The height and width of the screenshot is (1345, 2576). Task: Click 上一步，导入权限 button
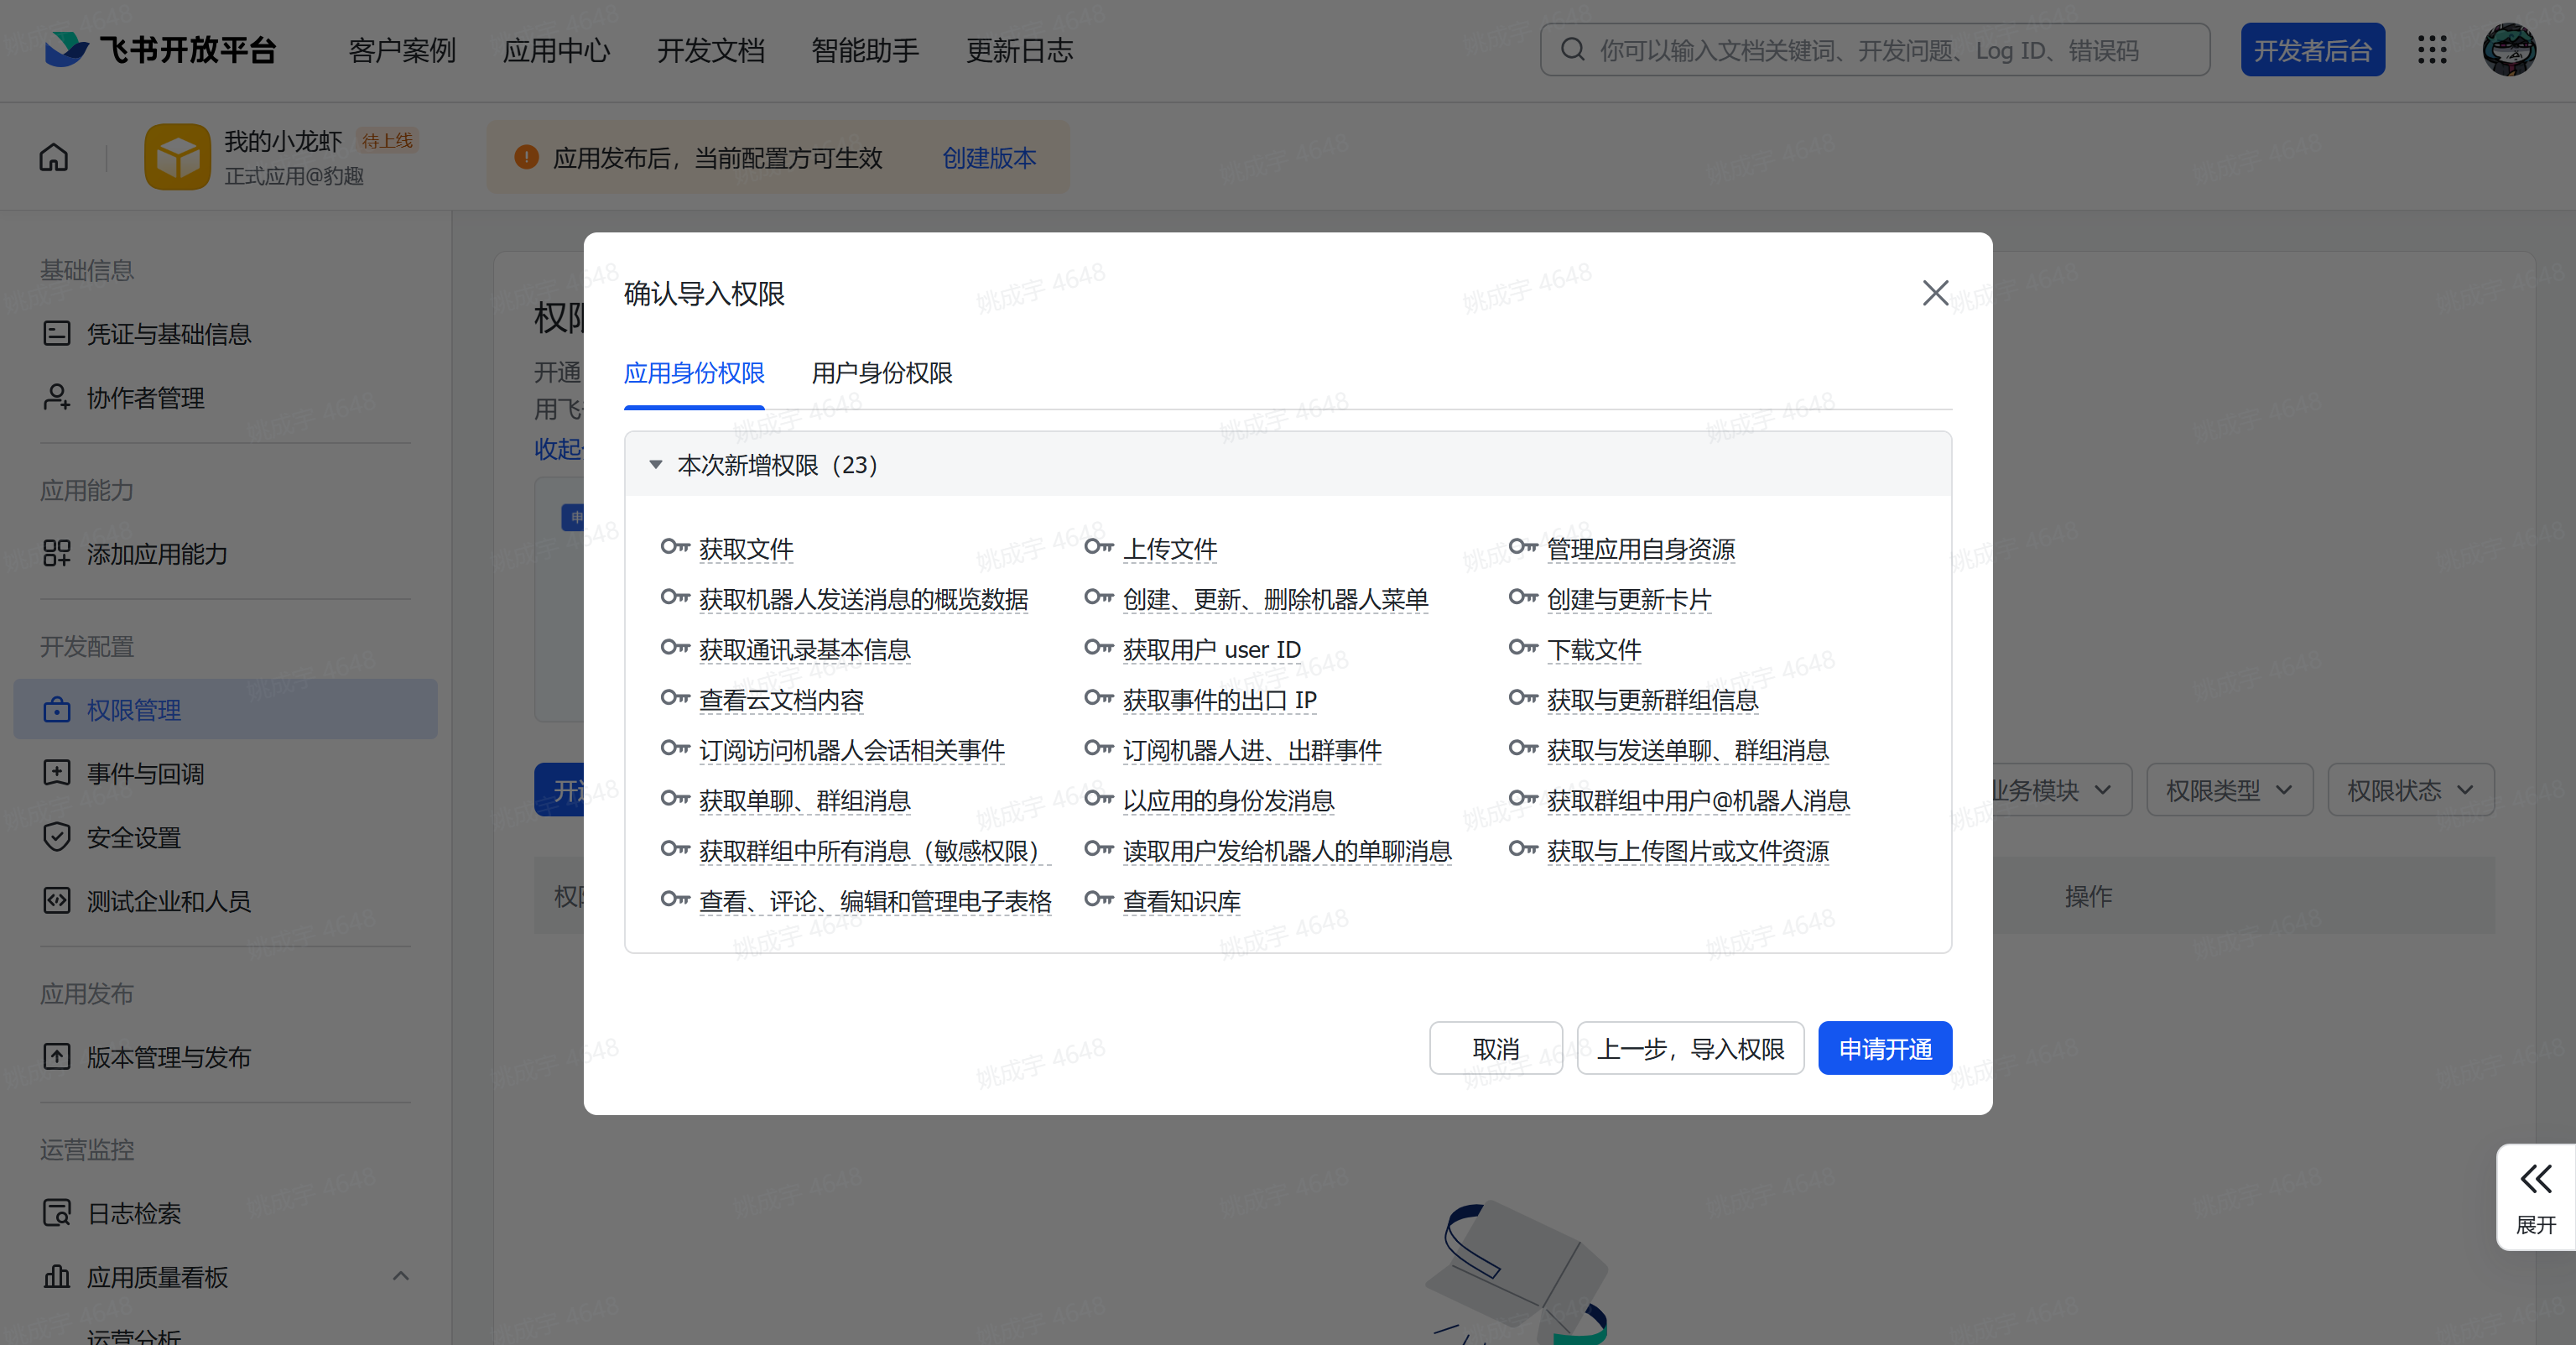[x=1690, y=1048]
